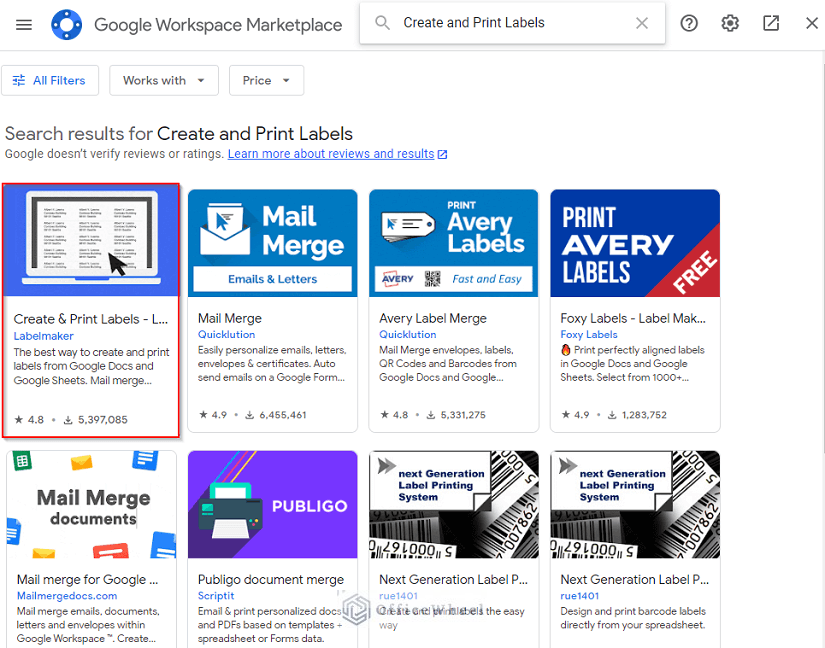Clear the search text with X

coord(641,23)
